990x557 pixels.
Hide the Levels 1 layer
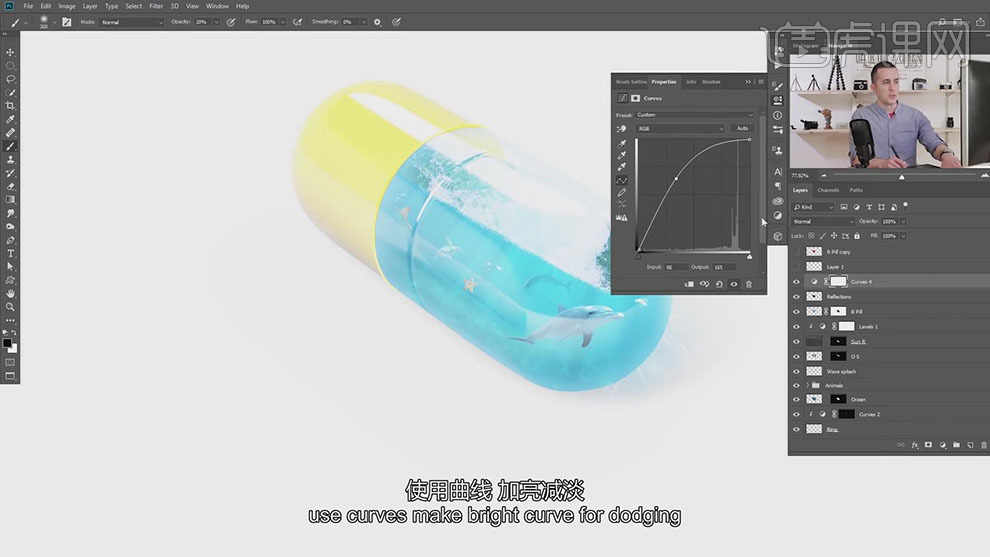[796, 326]
